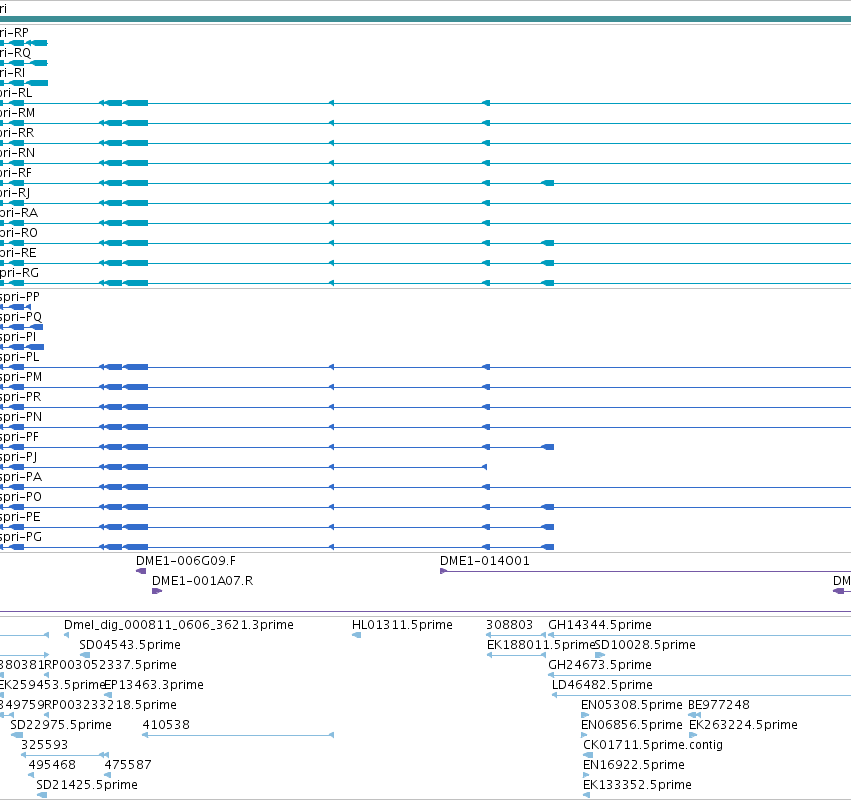Viewport: 851px width, 800px height.
Task: Select the DME1-001A07.R feature label
Action: (x=202, y=581)
